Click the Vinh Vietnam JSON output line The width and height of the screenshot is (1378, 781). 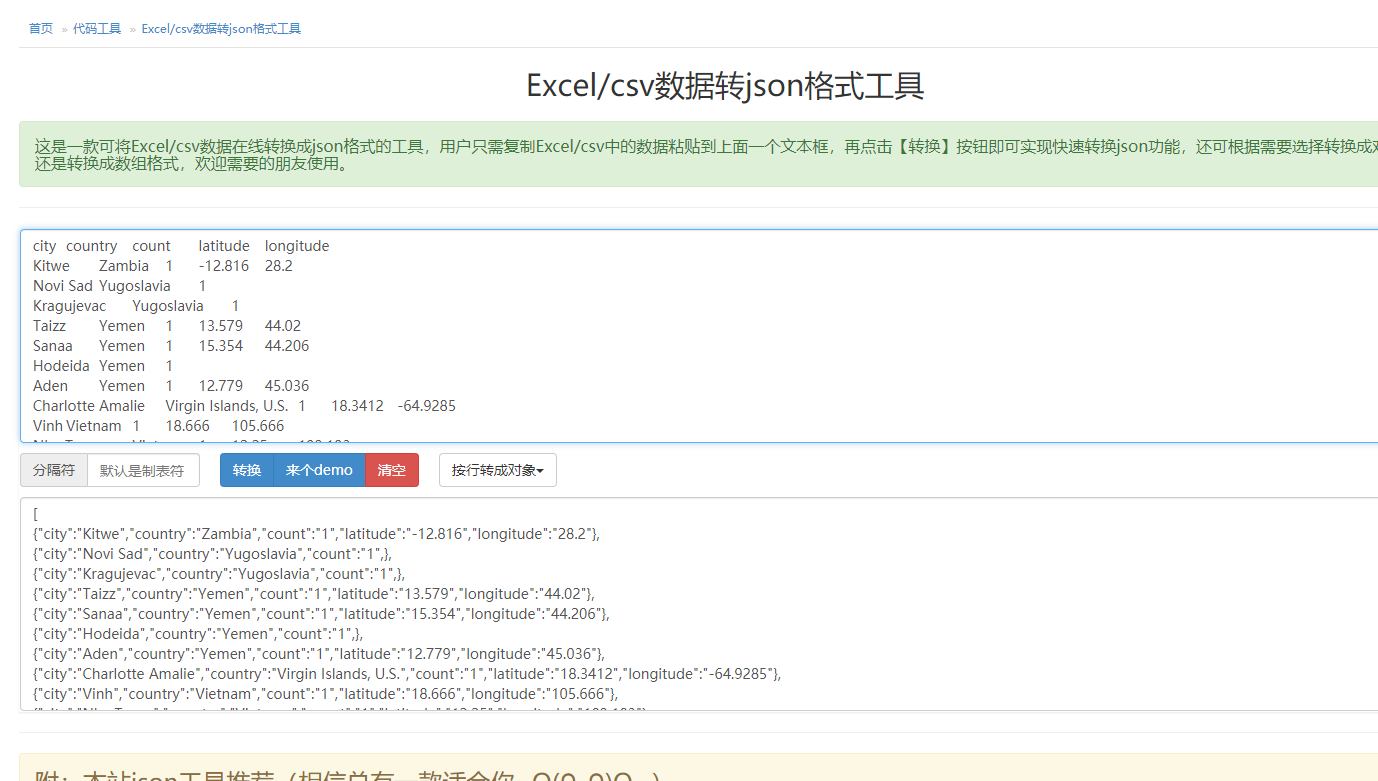tap(326, 694)
